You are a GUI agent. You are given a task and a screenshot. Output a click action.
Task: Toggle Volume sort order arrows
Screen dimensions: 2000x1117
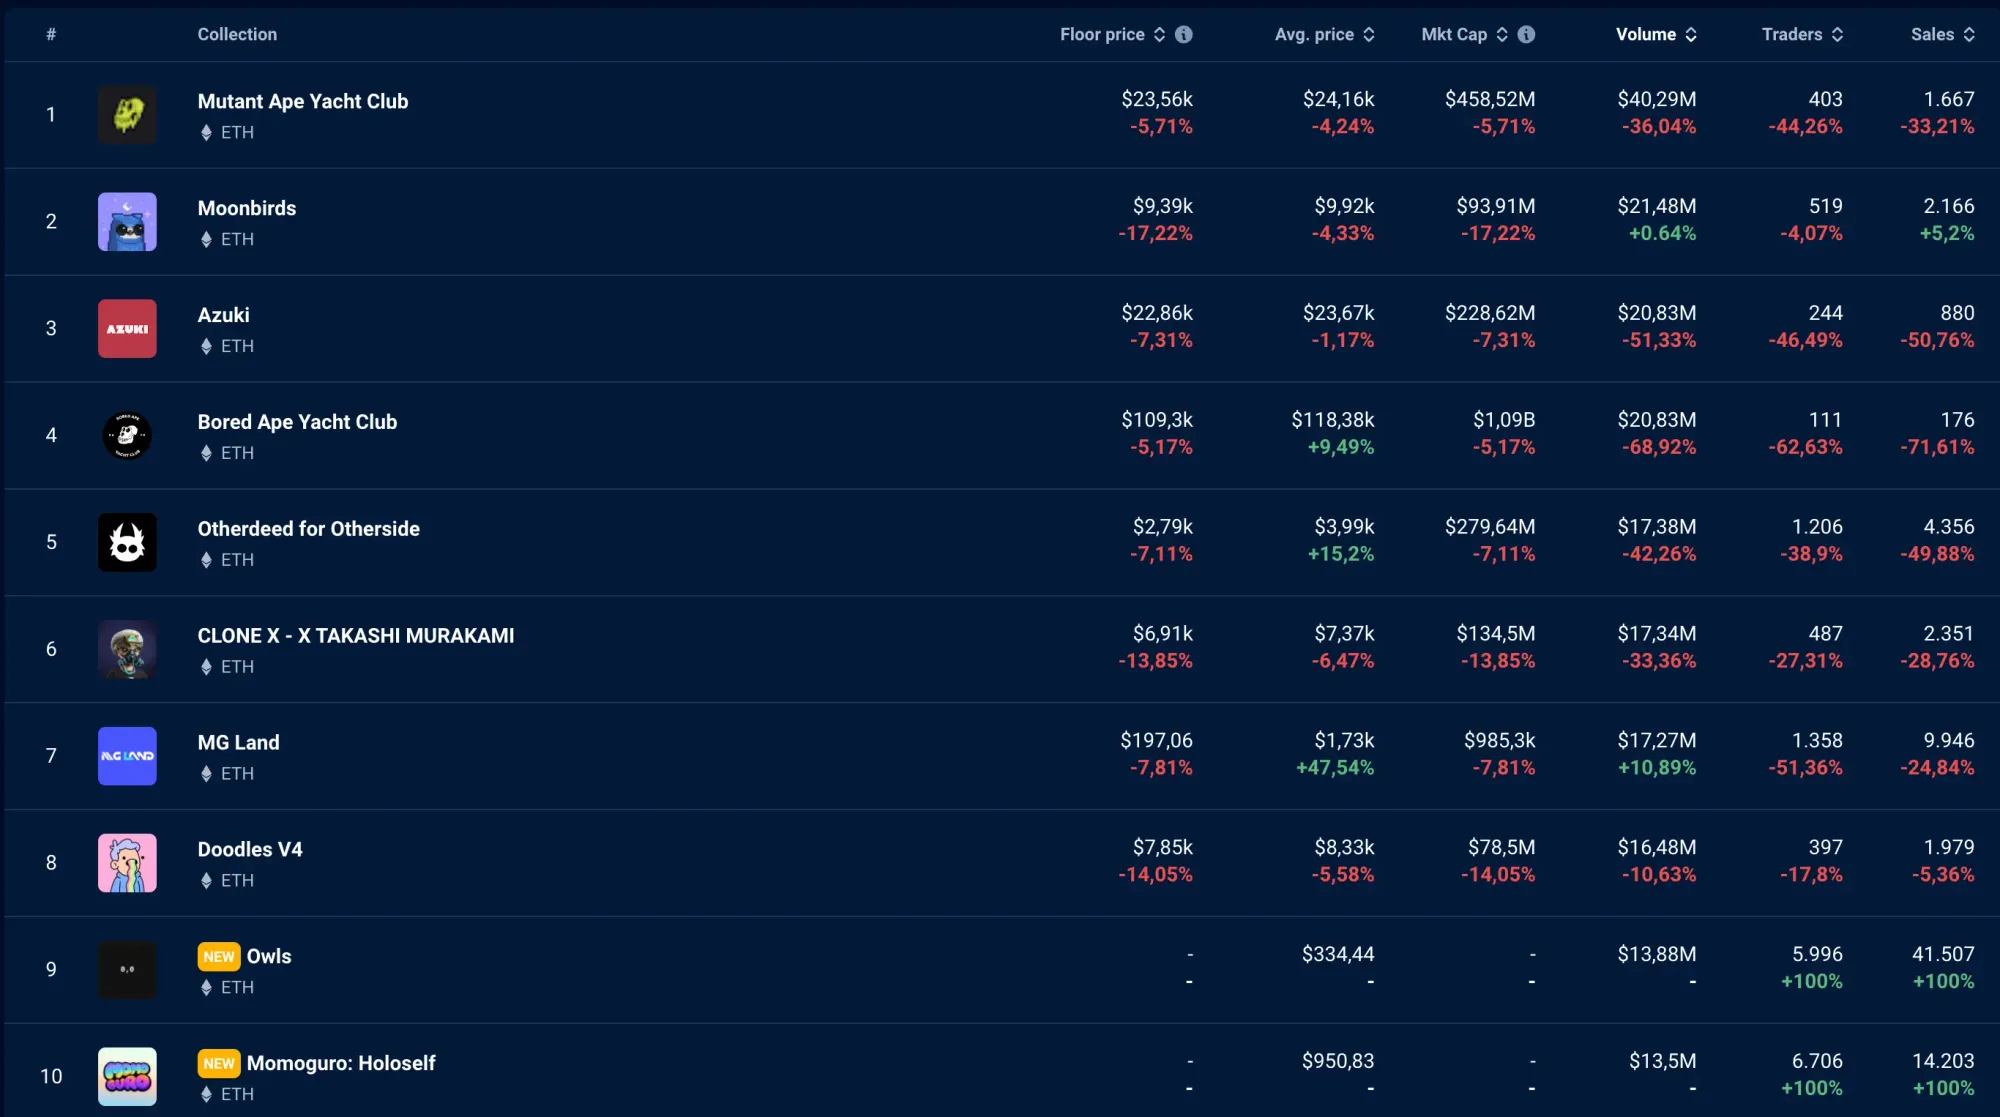click(x=1691, y=34)
